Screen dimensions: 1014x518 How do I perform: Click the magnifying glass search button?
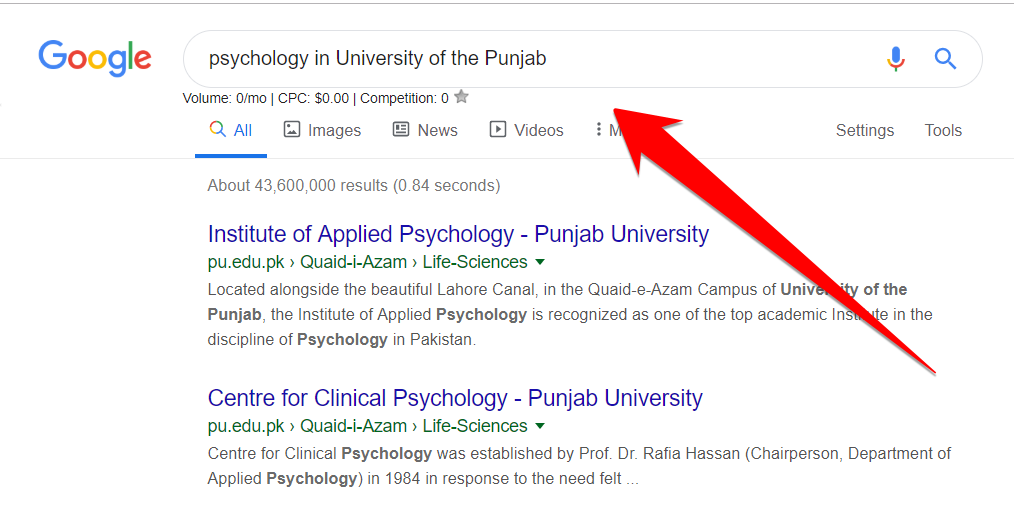tap(945, 59)
